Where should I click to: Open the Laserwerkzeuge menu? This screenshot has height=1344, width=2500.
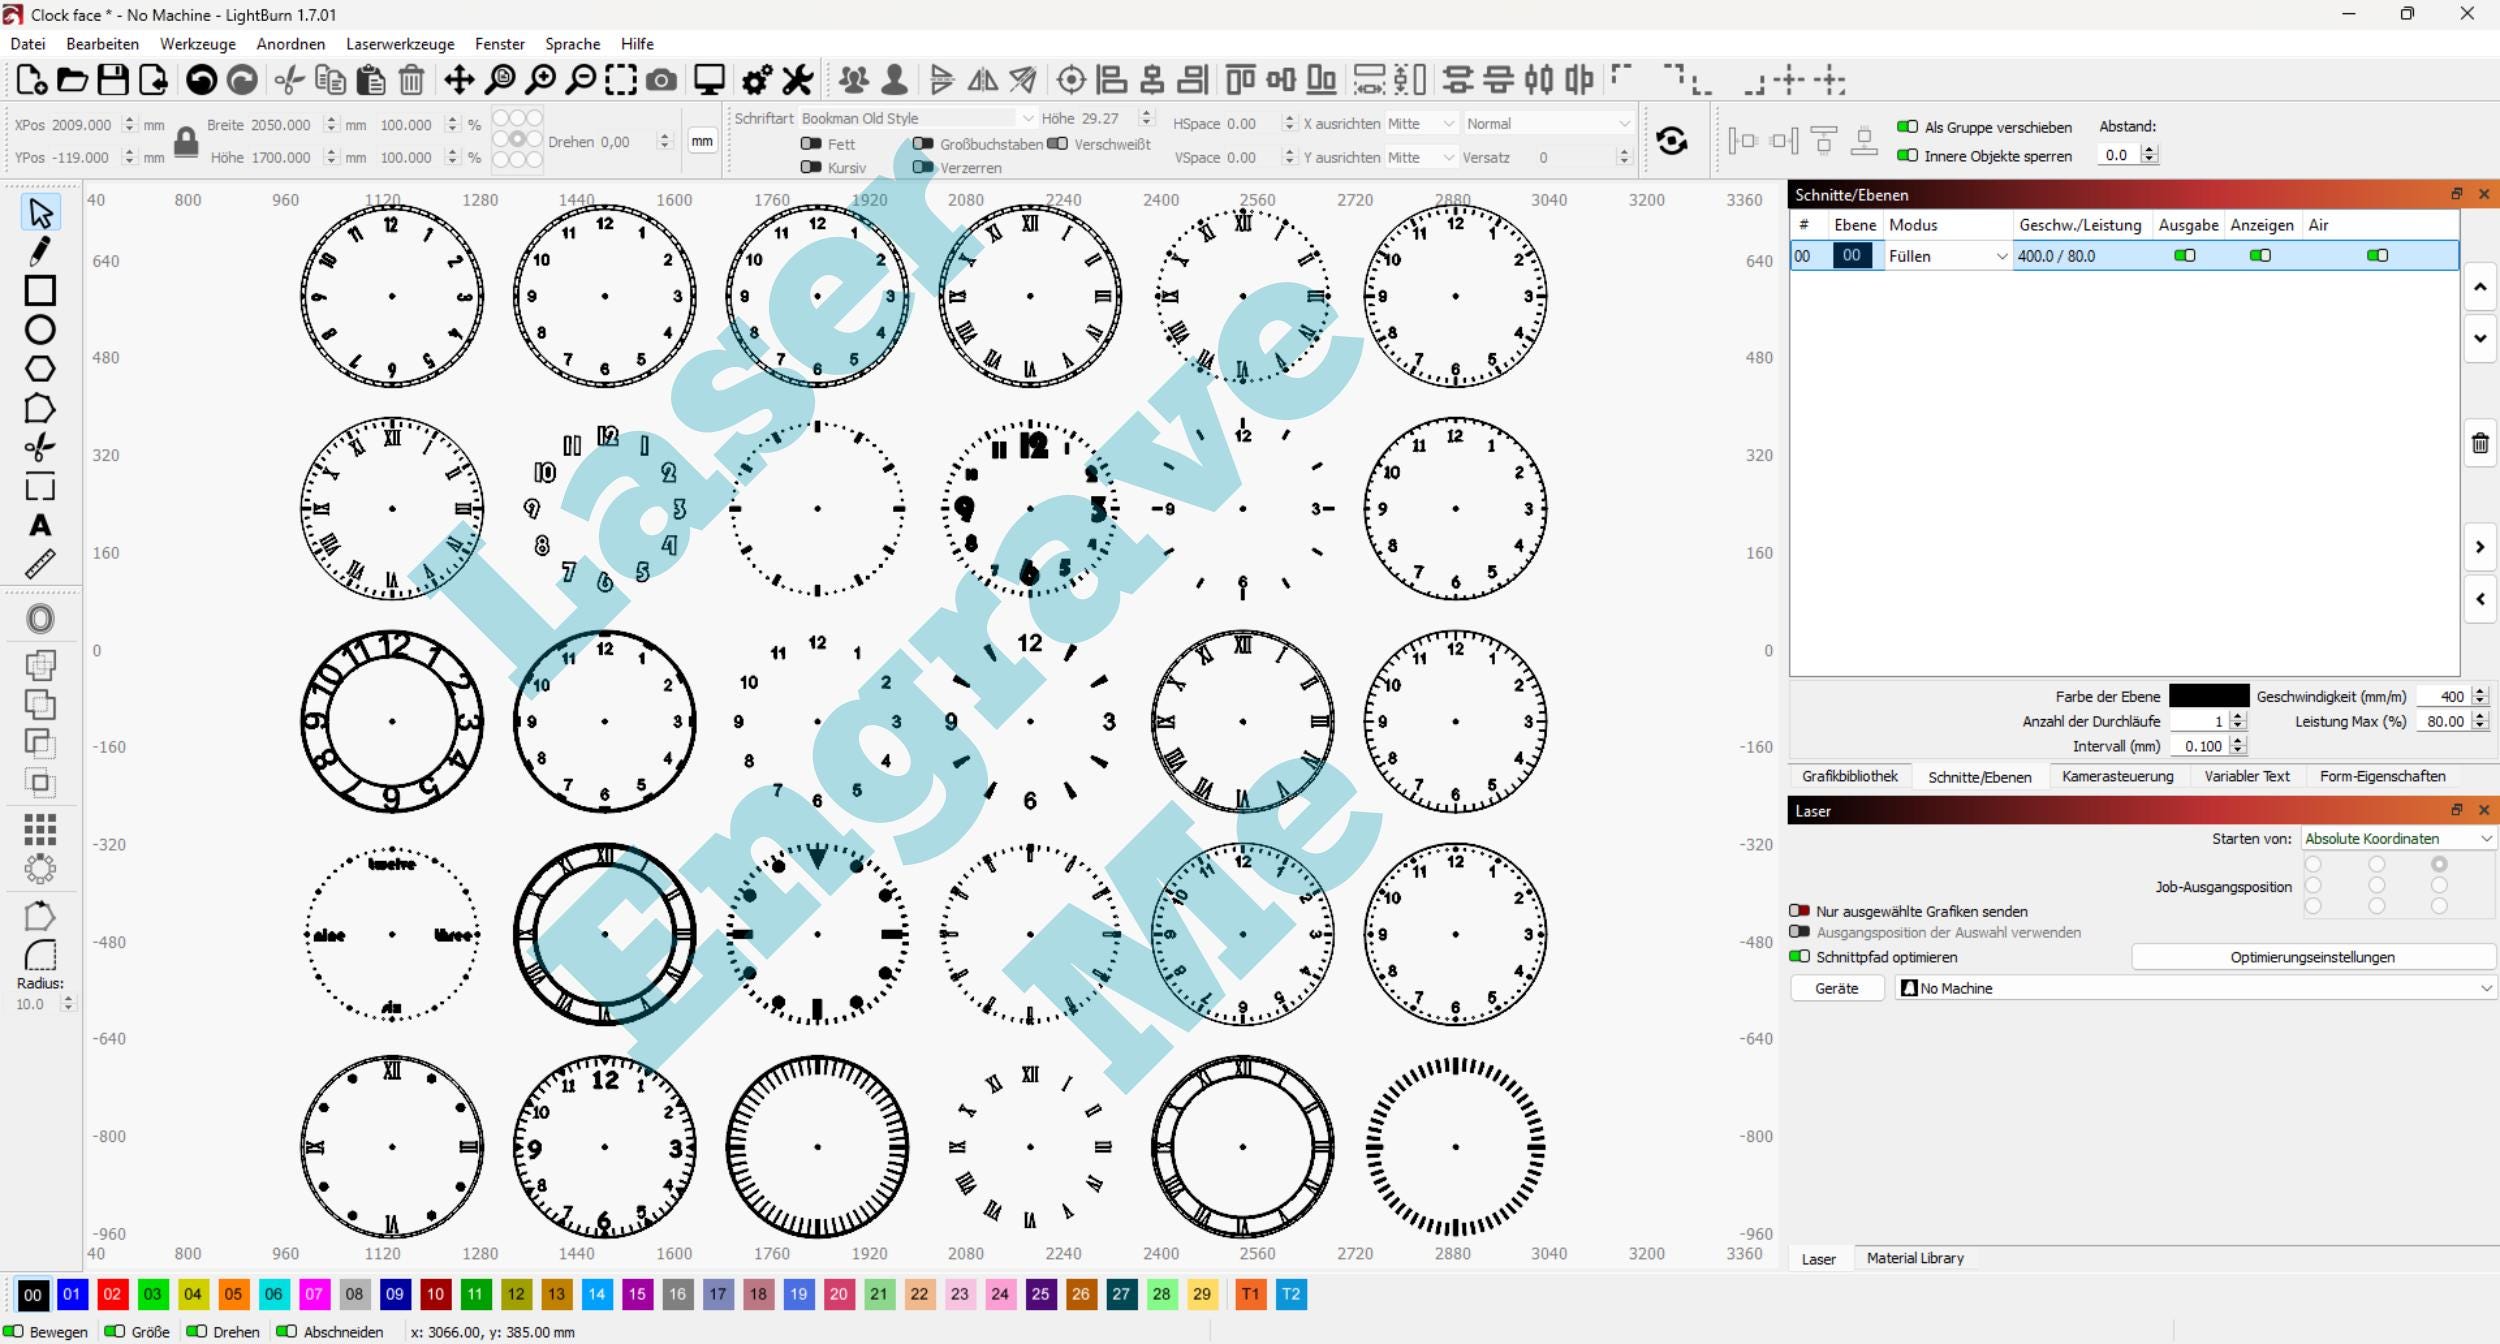tap(400, 44)
